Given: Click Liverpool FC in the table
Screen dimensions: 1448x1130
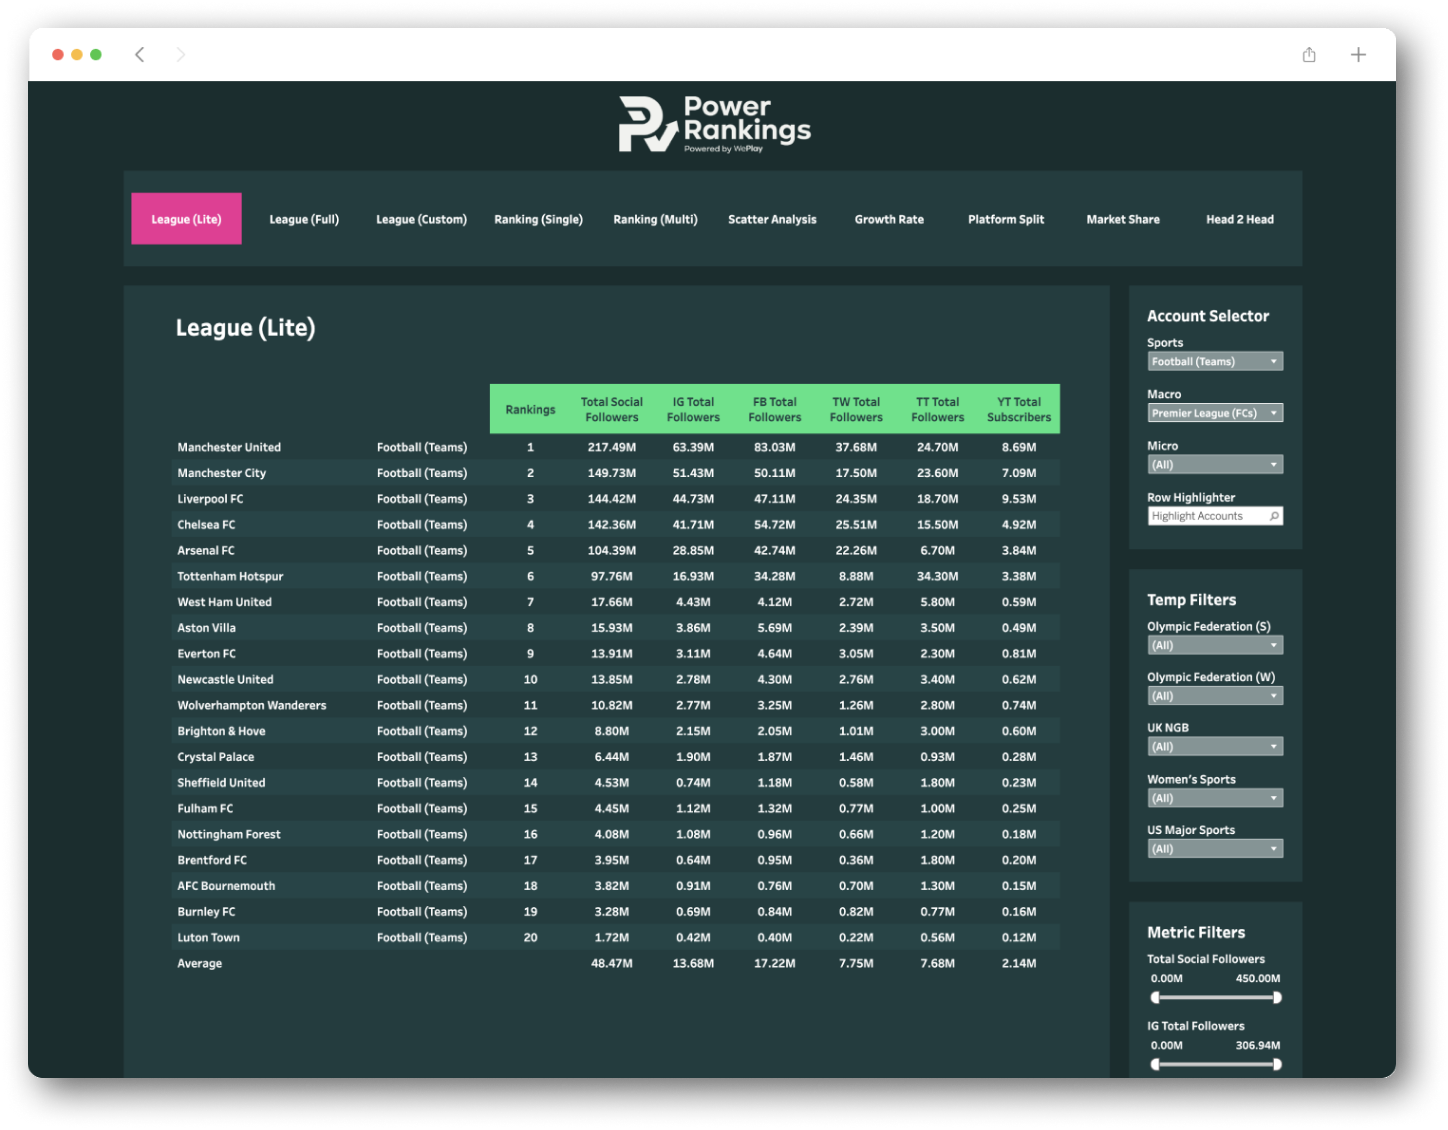Looking at the screenshot, I should [x=210, y=499].
